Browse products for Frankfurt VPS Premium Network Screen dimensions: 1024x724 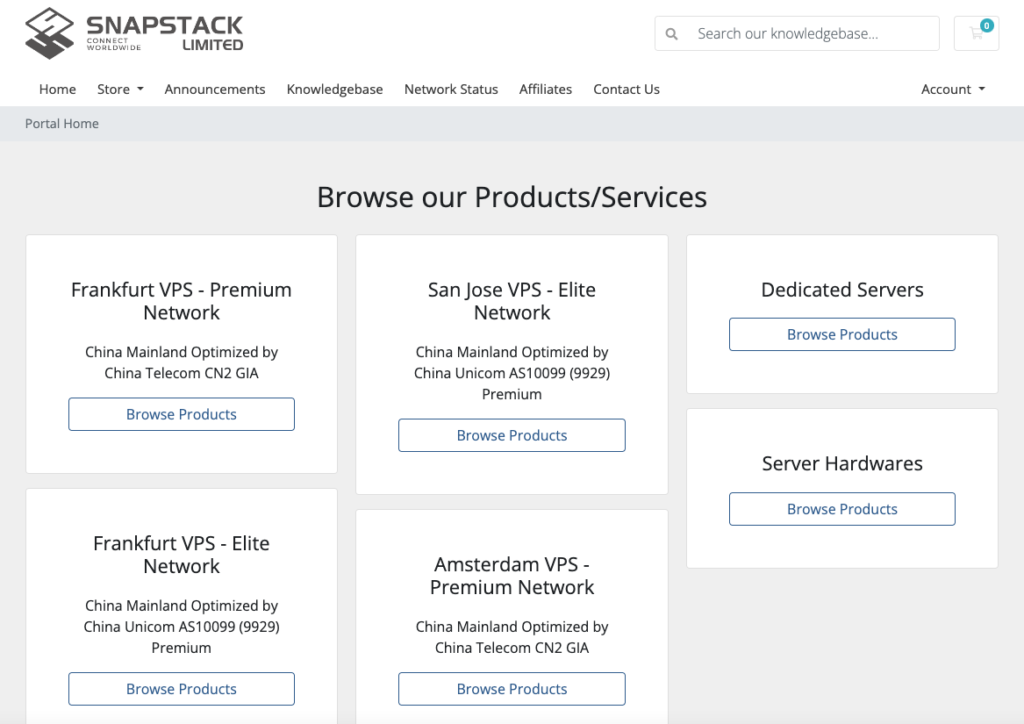click(181, 414)
